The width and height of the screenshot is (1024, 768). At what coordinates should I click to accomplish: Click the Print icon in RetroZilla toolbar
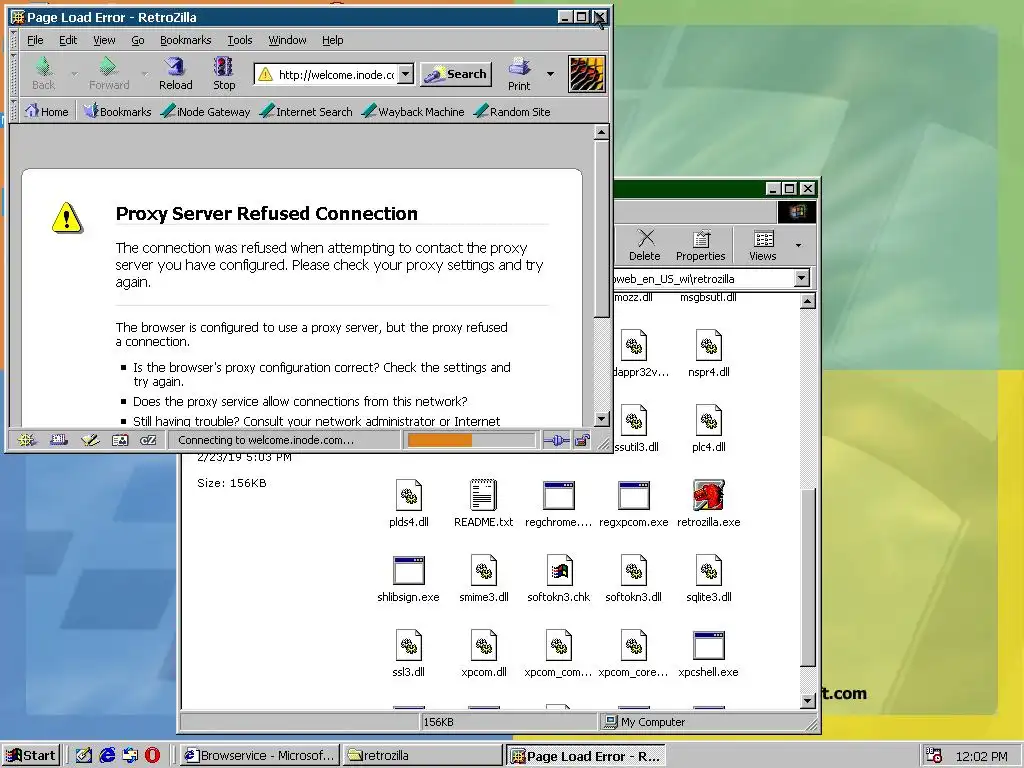(519, 67)
